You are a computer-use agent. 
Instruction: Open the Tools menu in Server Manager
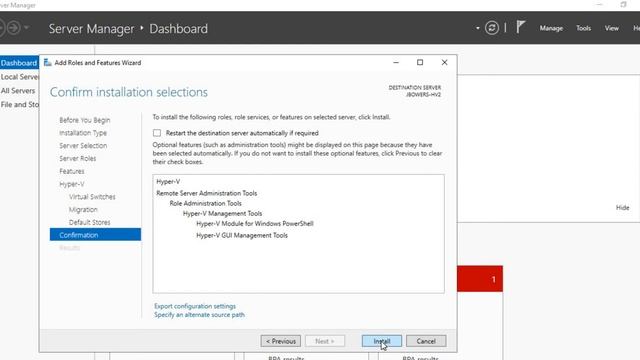pos(583,28)
